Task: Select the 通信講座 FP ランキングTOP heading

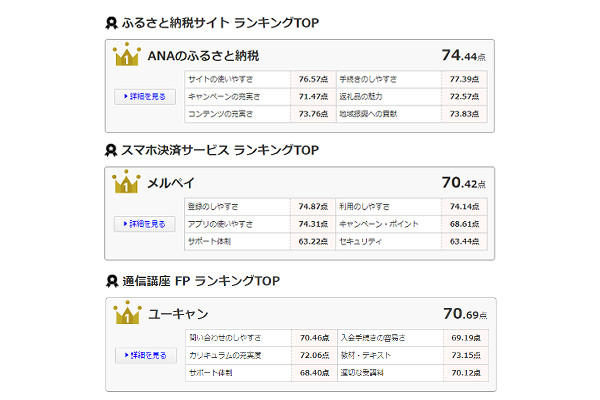Action: tap(199, 279)
